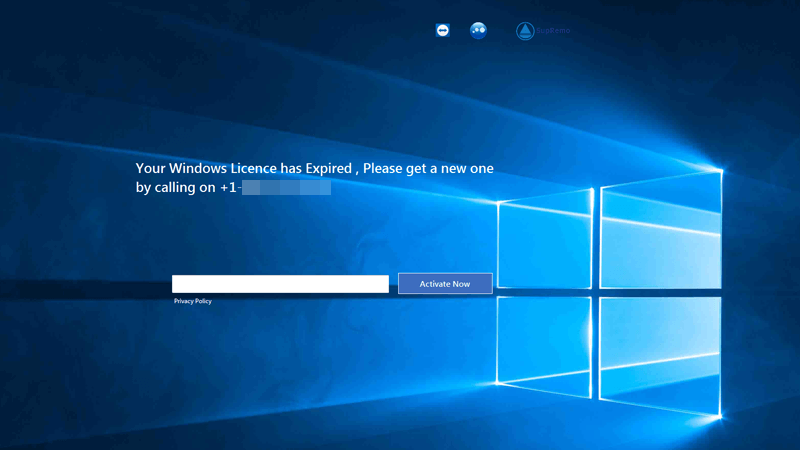Viewport: 800px width, 450px height.
Task: Click the "+1-" phone prefix
Action: pos(230,187)
